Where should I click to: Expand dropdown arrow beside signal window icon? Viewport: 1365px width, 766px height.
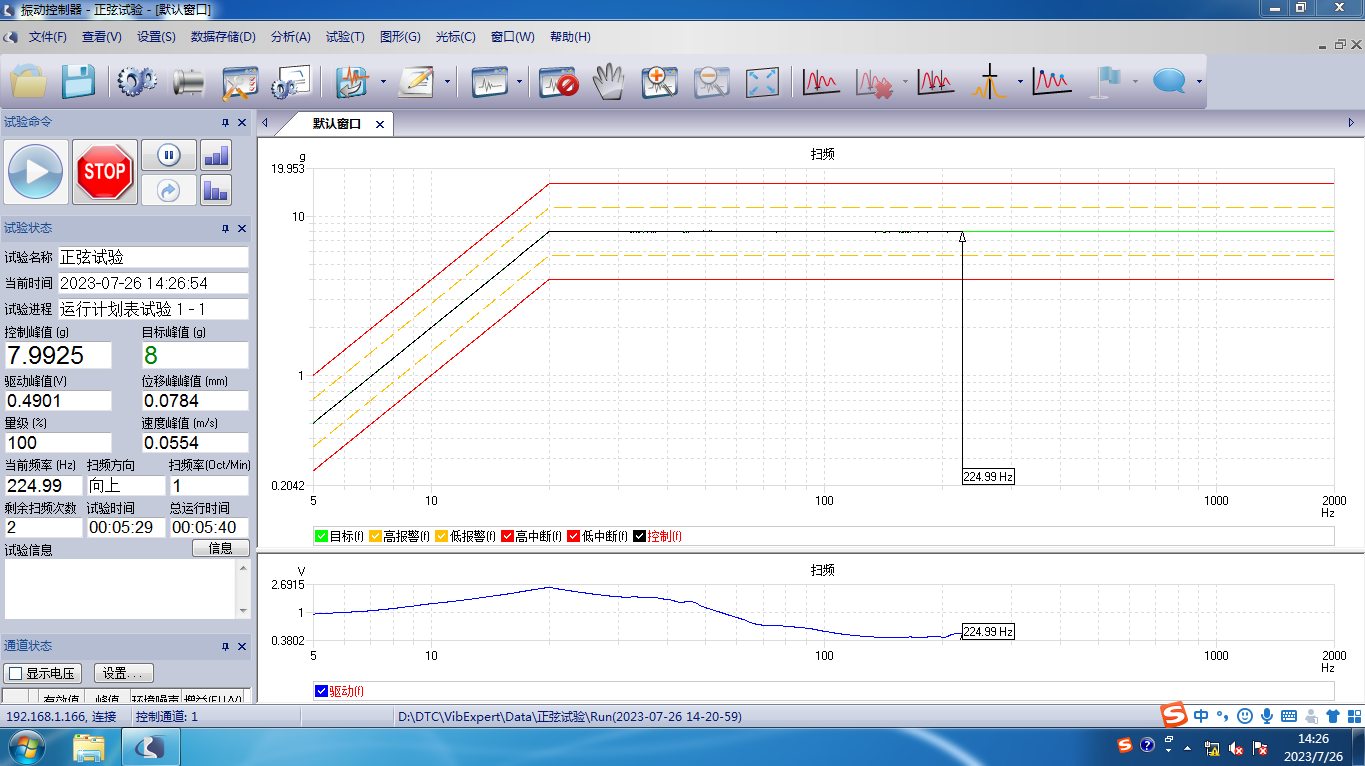520,82
